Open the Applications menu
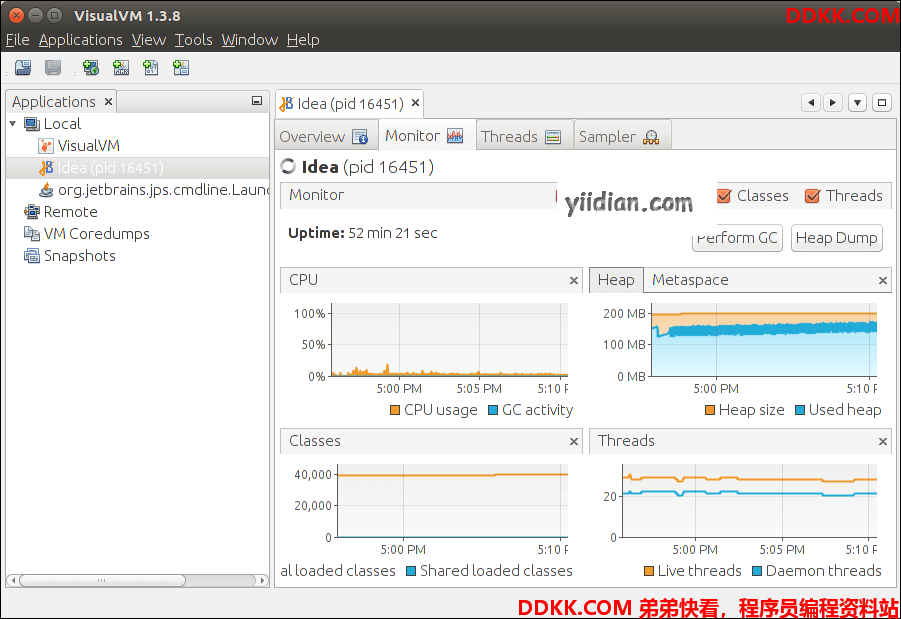901x619 pixels. pyautogui.click(x=80, y=40)
